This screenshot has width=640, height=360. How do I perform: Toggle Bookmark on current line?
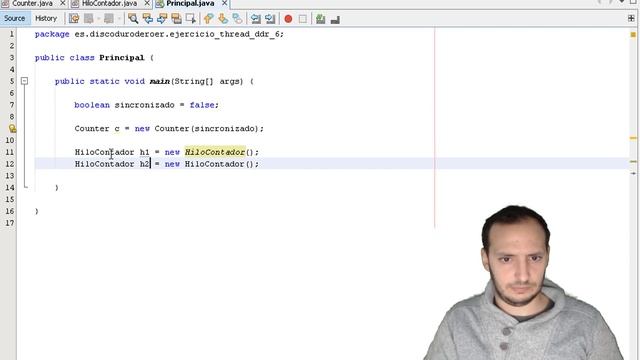pyautogui.click(x=237, y=19)
